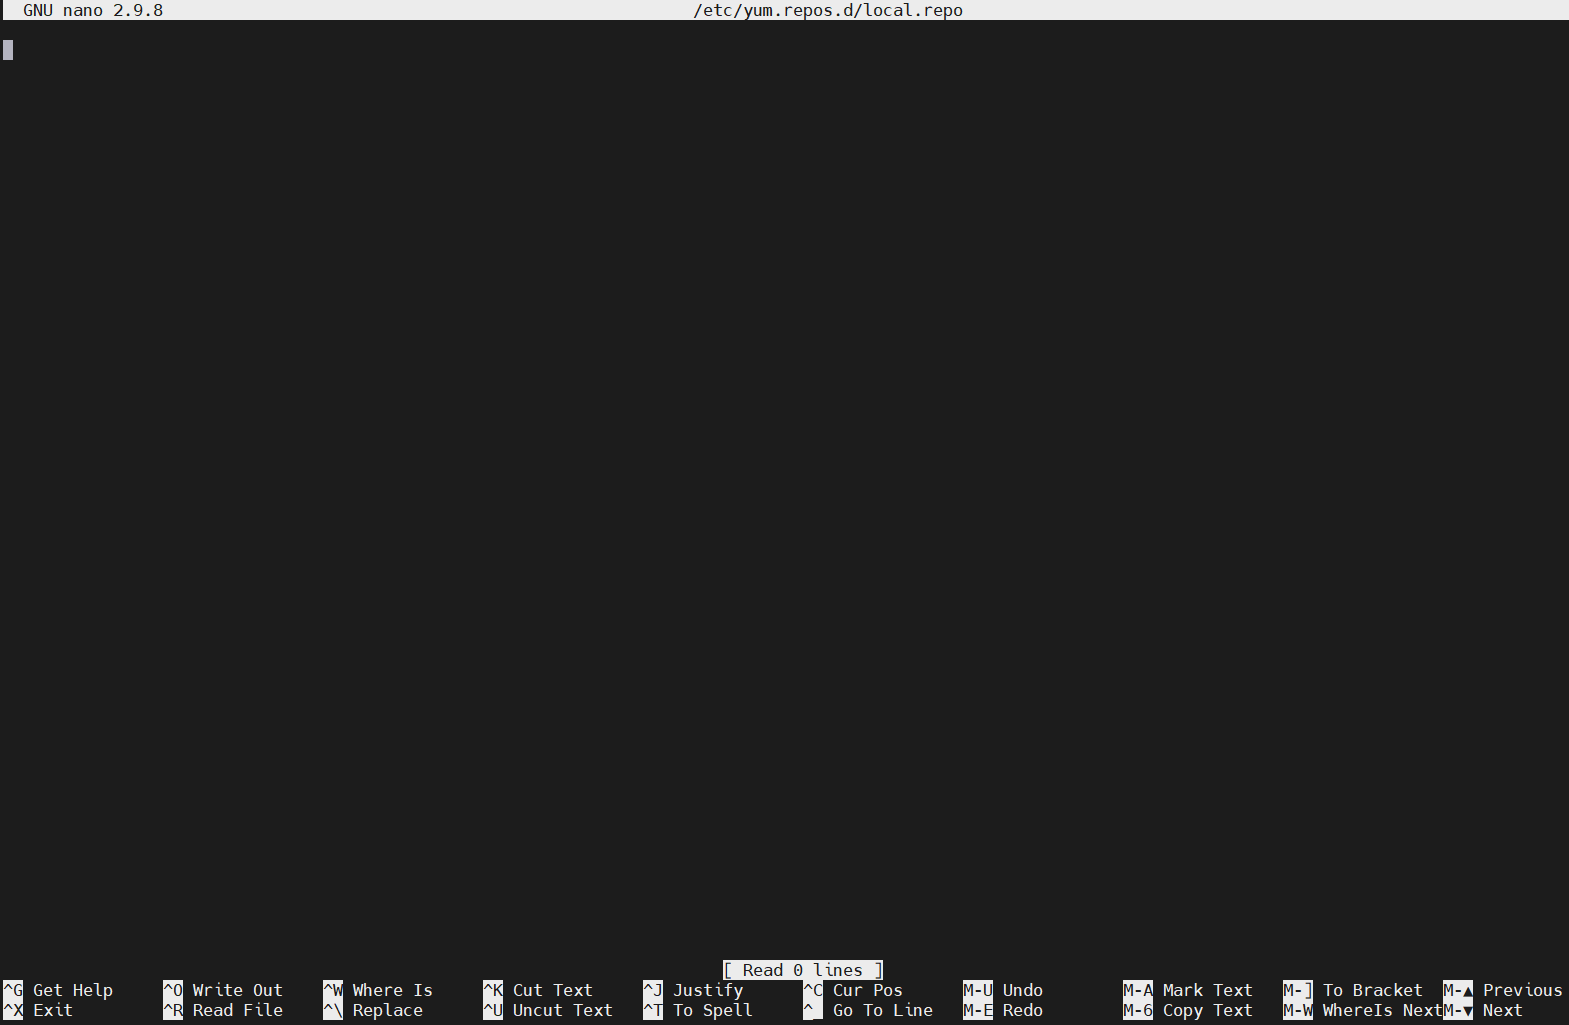The image size is (1569, 1025).
Task: Click the ^G key hint
Action: 13,990
